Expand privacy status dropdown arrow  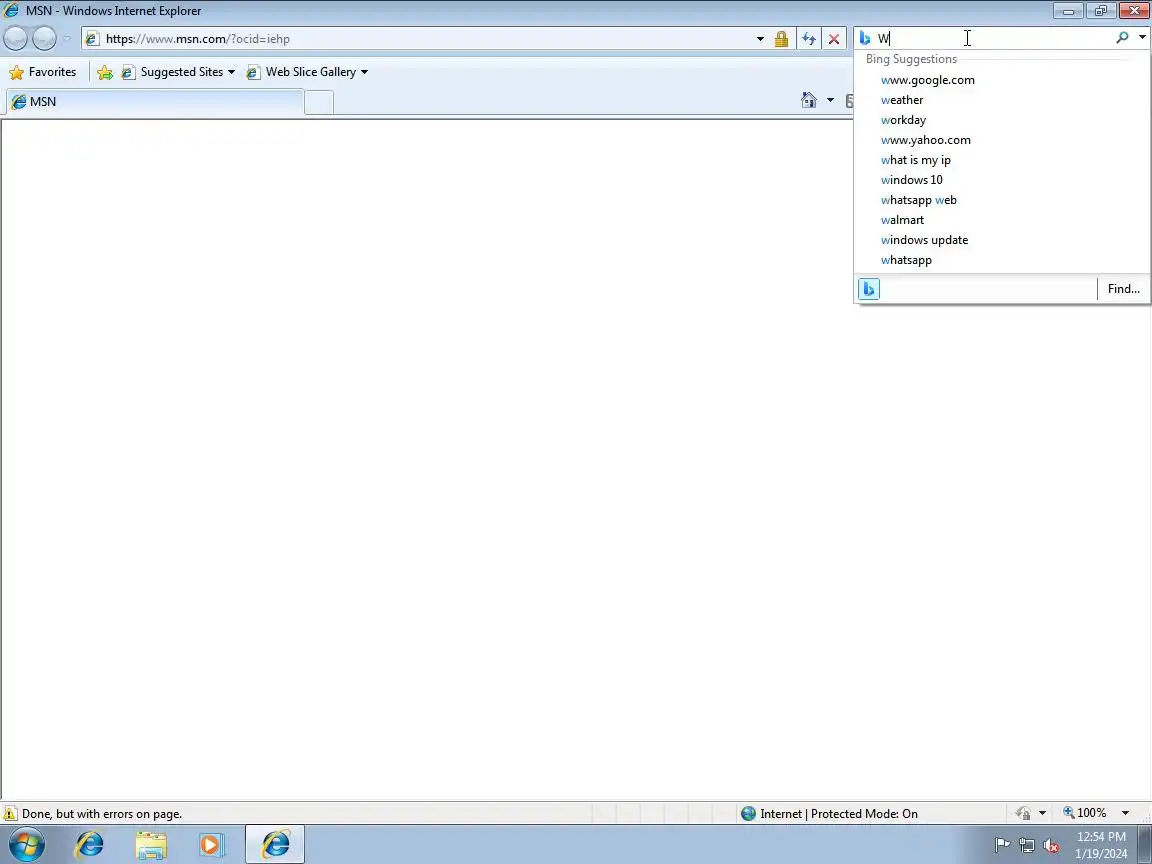coord(1042,813)
